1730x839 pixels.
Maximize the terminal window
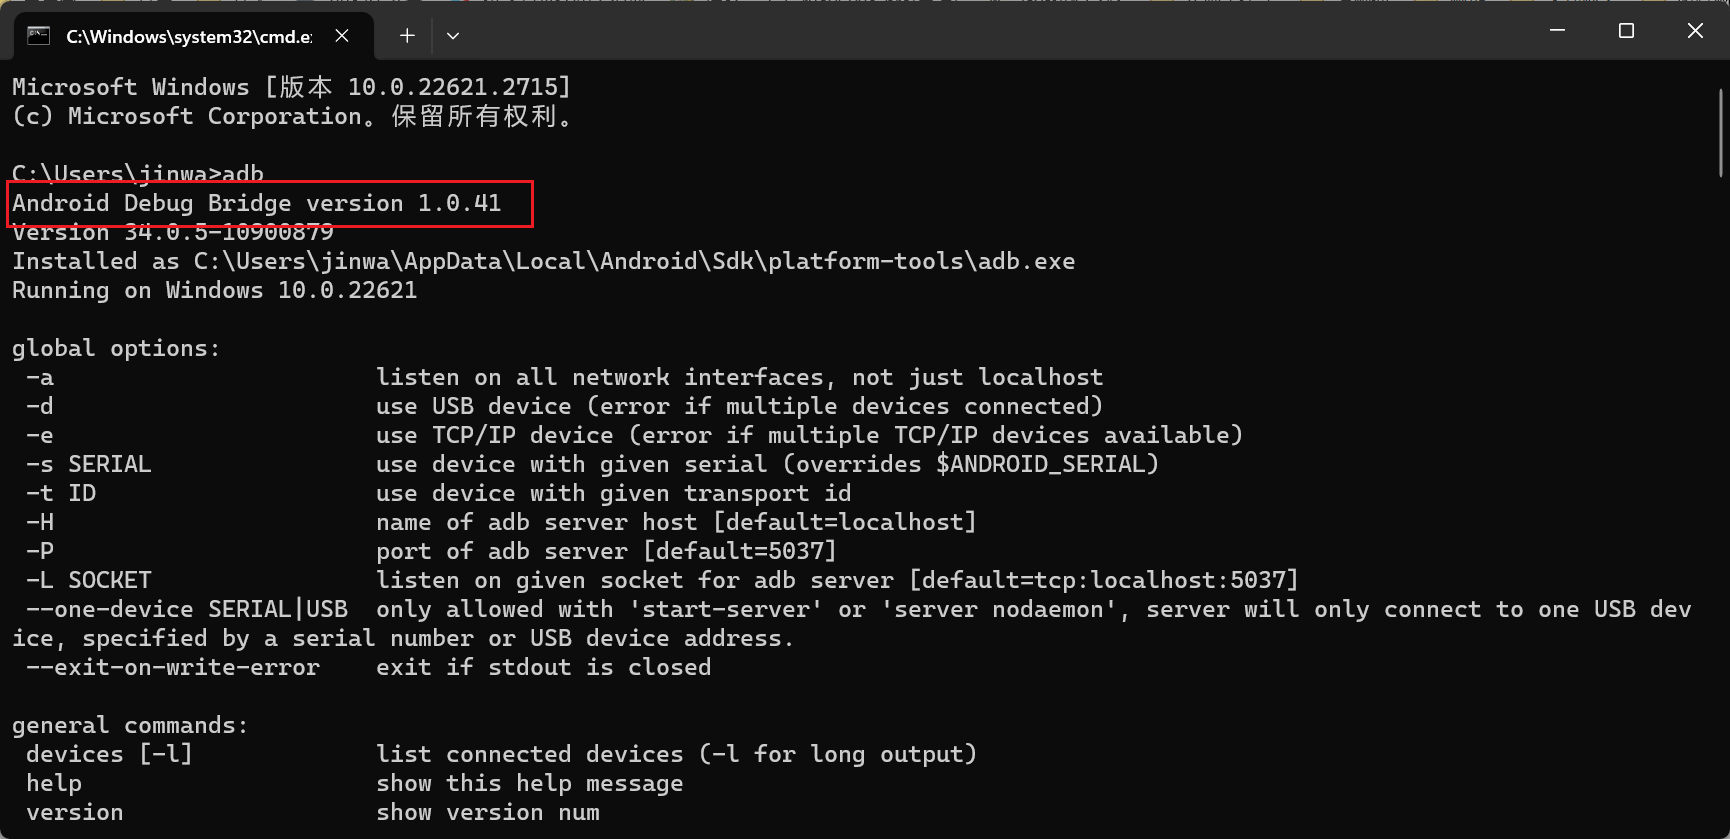[x=1626, y=31]
